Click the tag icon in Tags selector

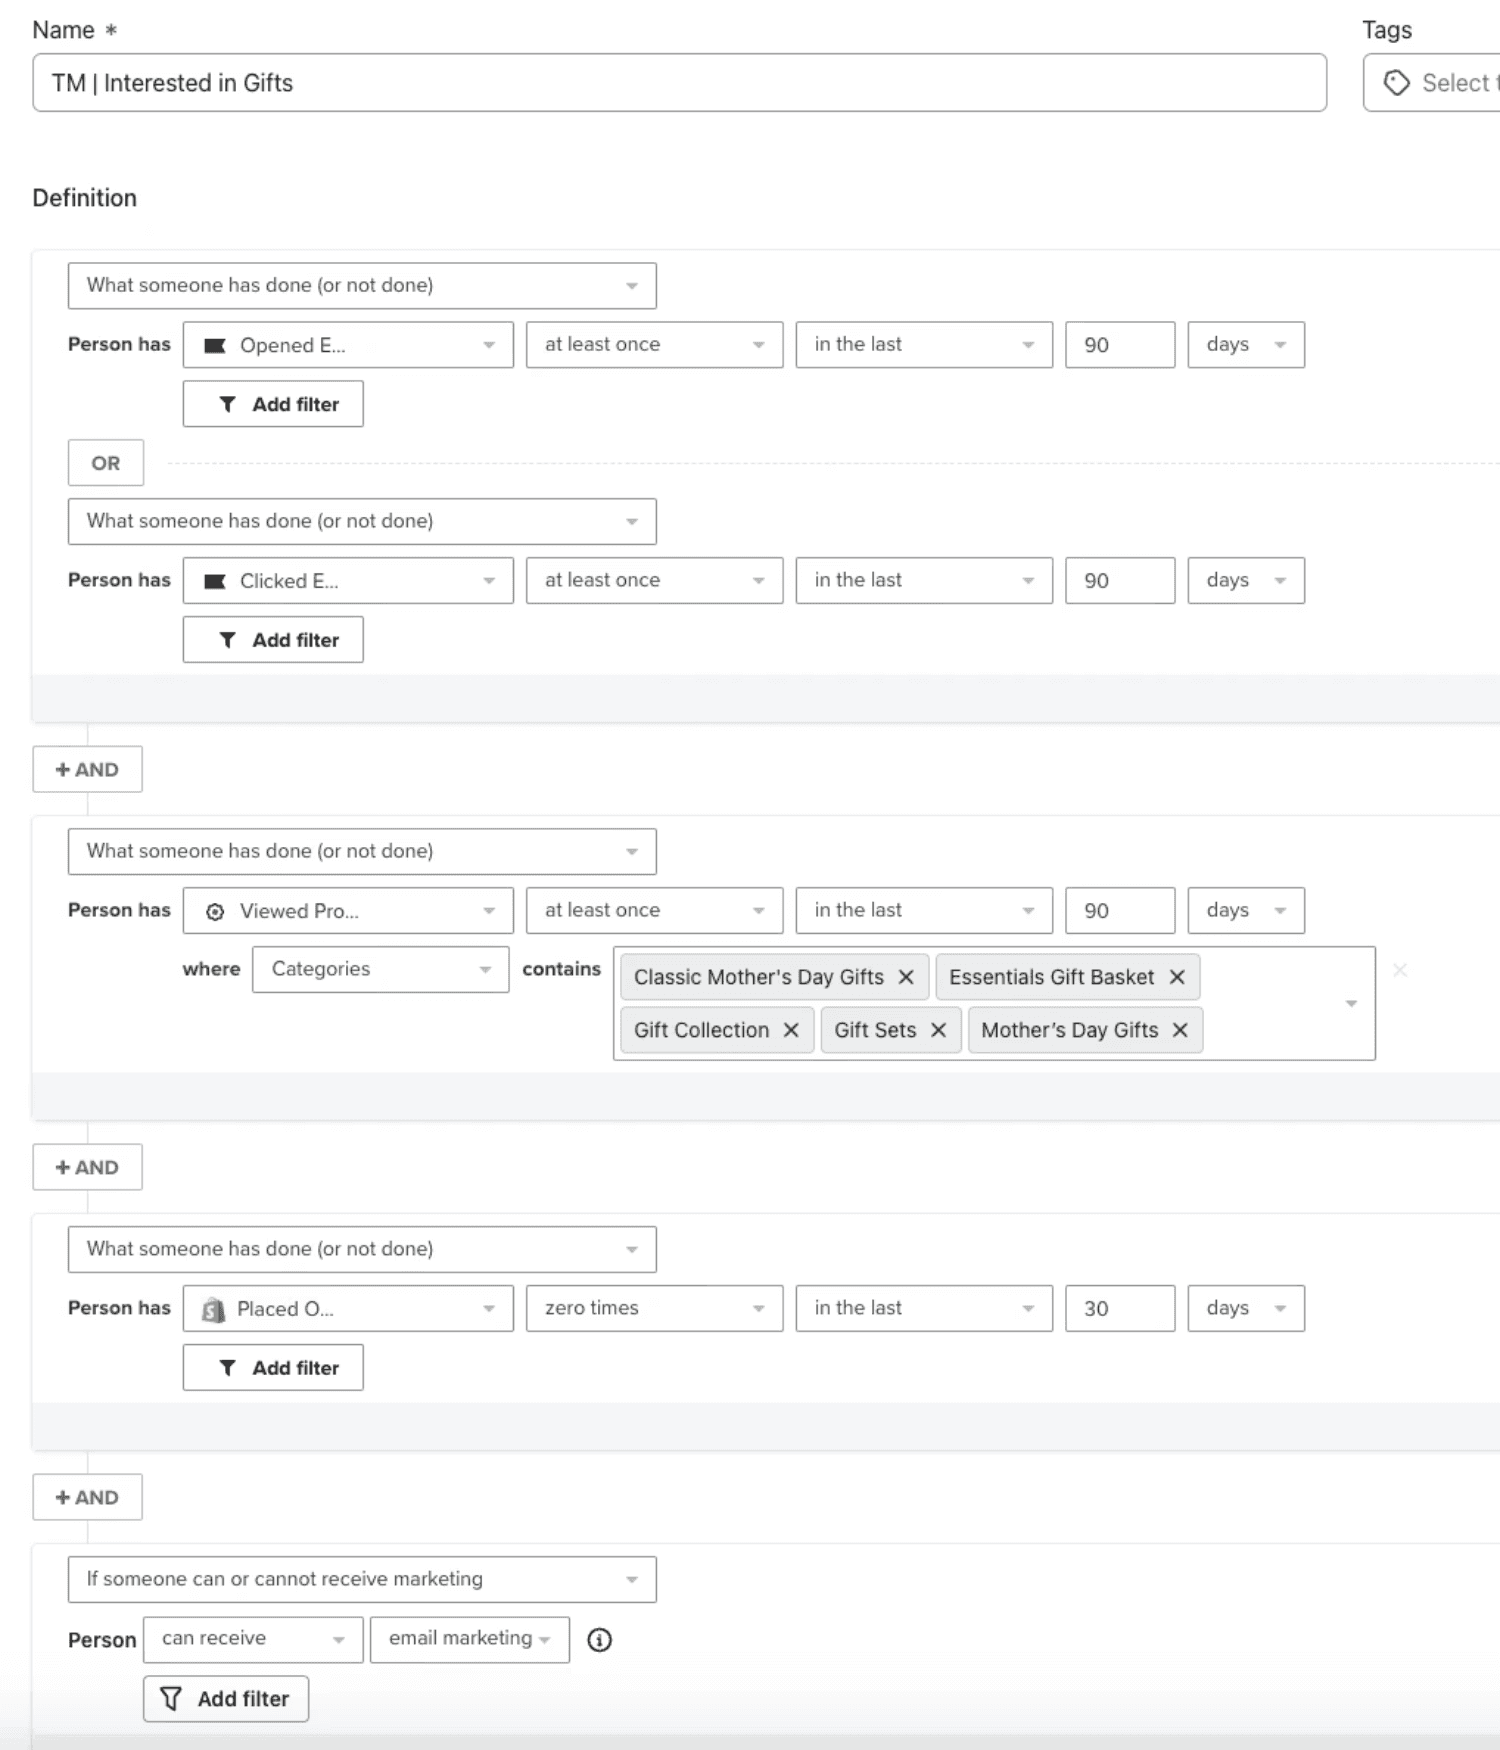point(1397,83)
